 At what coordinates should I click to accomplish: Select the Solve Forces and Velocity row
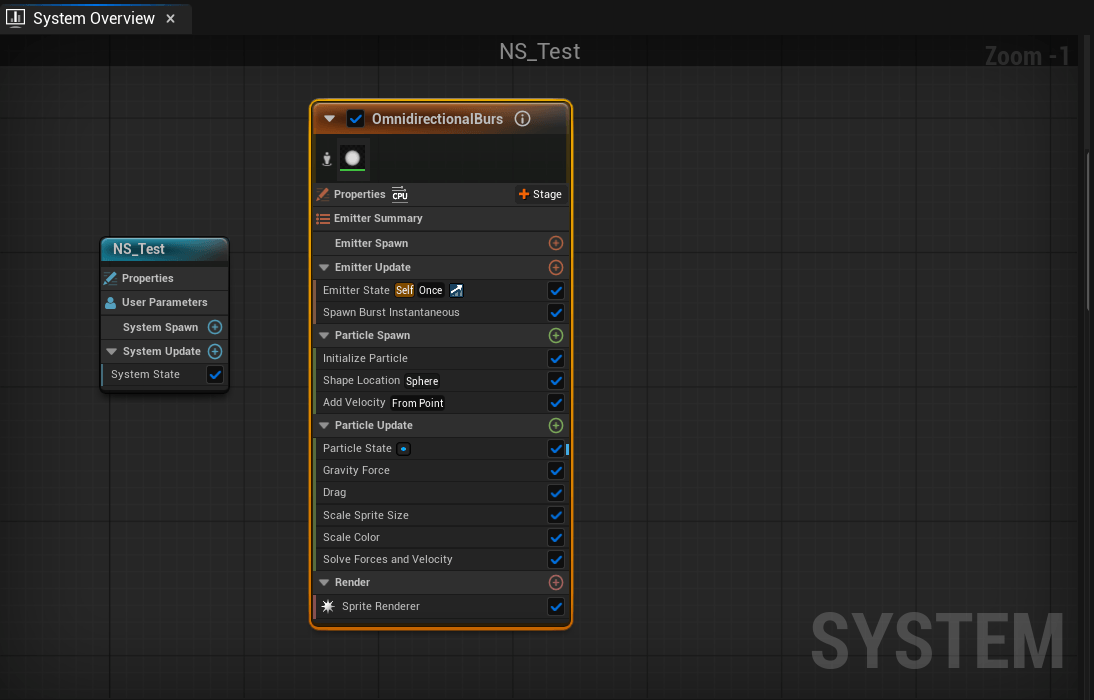click(x=441, y=559)
